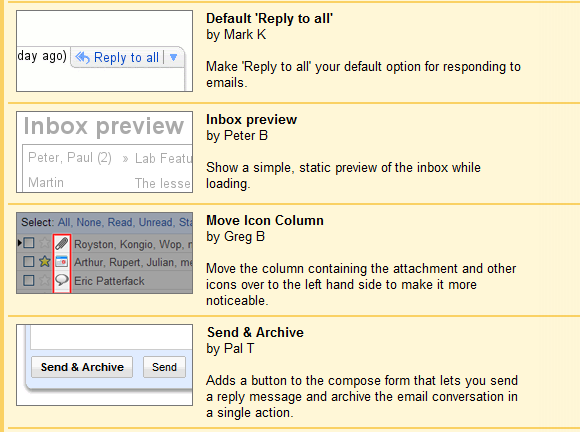Click the plain Send button
Screen dimensions: 580x432
165,367
